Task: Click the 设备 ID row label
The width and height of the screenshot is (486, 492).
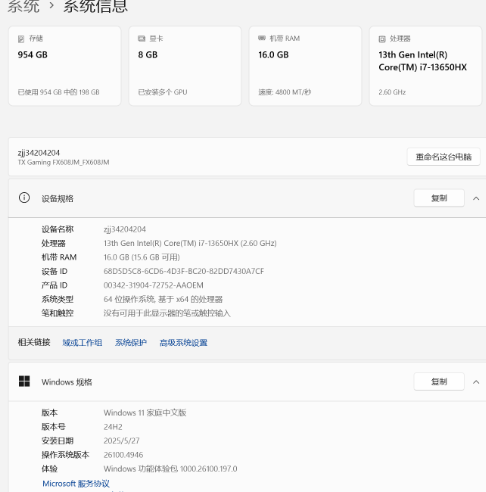Action: click(54, 271)
